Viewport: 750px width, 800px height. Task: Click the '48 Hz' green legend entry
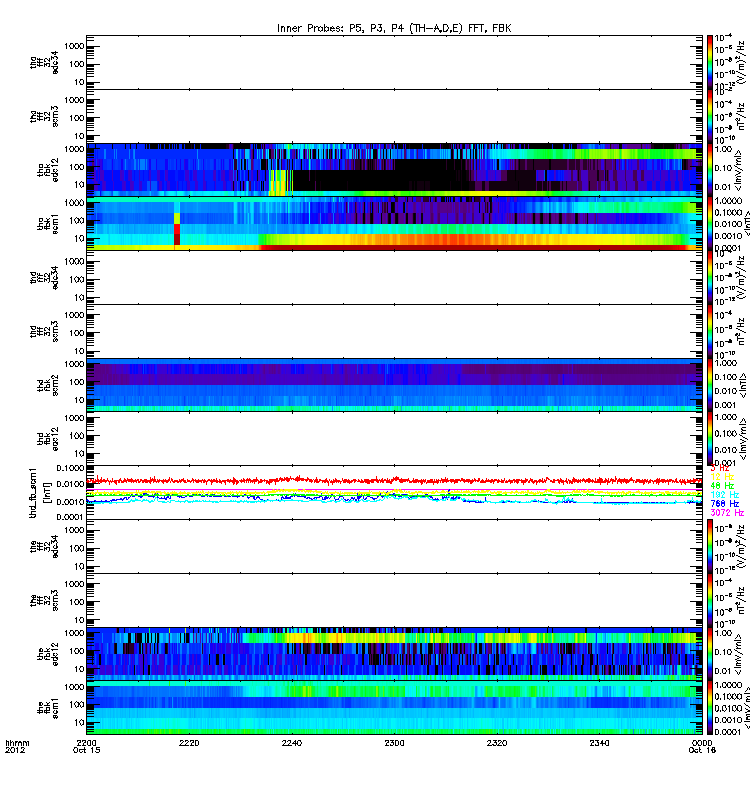[x=722, y=486]
